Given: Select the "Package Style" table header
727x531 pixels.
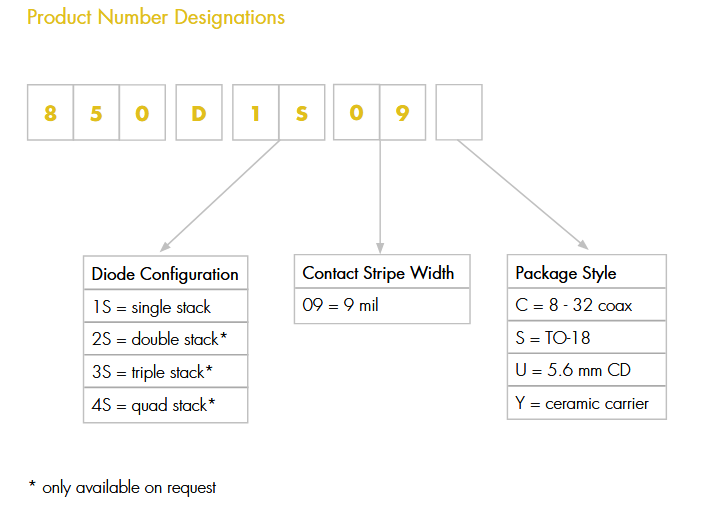Looking at the screenshot, I should tap(586, 273).
